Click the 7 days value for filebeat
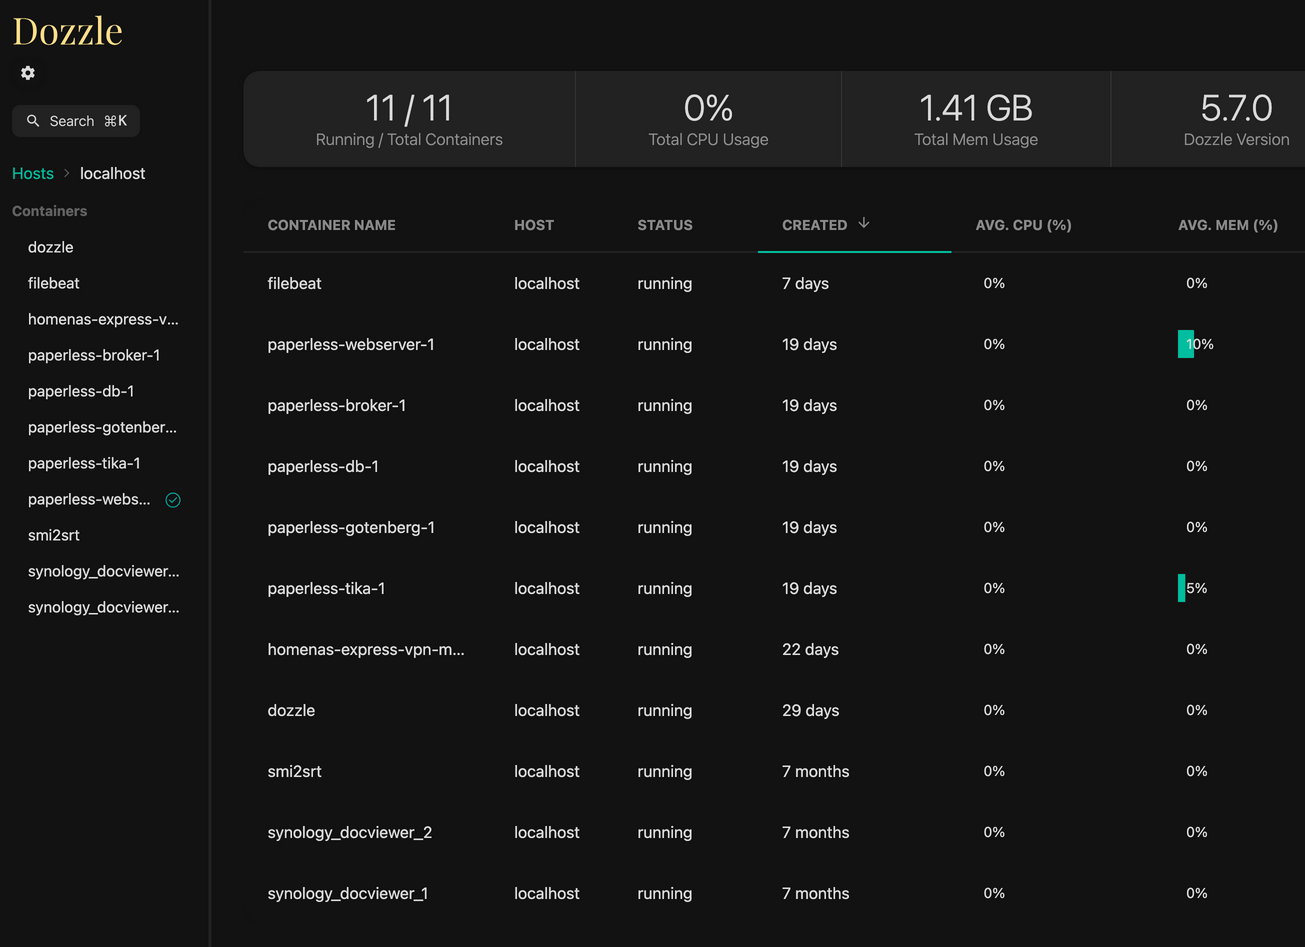The width and height of the screenshot is (1305, 947). (x=805, y=283)
